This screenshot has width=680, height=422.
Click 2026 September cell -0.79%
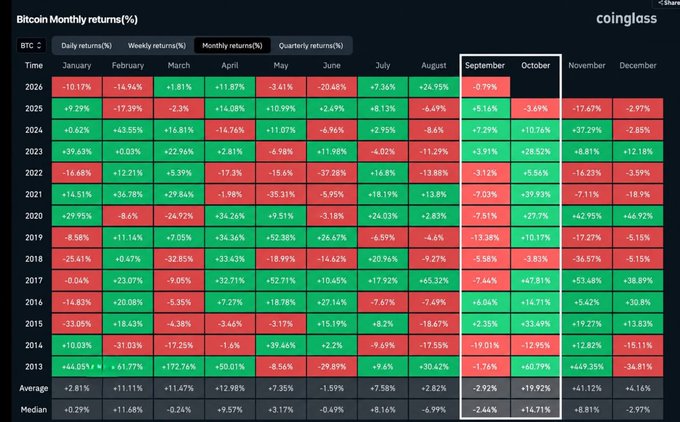[485, 87]
